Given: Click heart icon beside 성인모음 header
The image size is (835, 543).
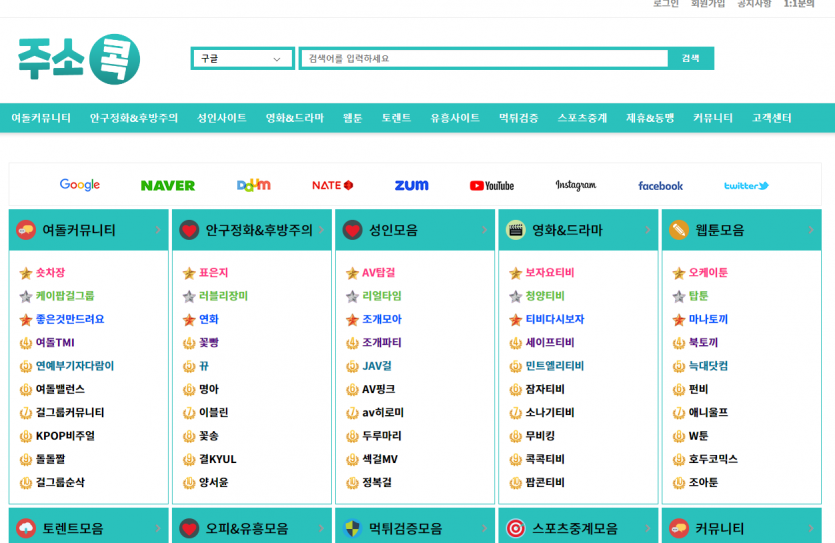Looking at the screenshot, I should (353, 230).
